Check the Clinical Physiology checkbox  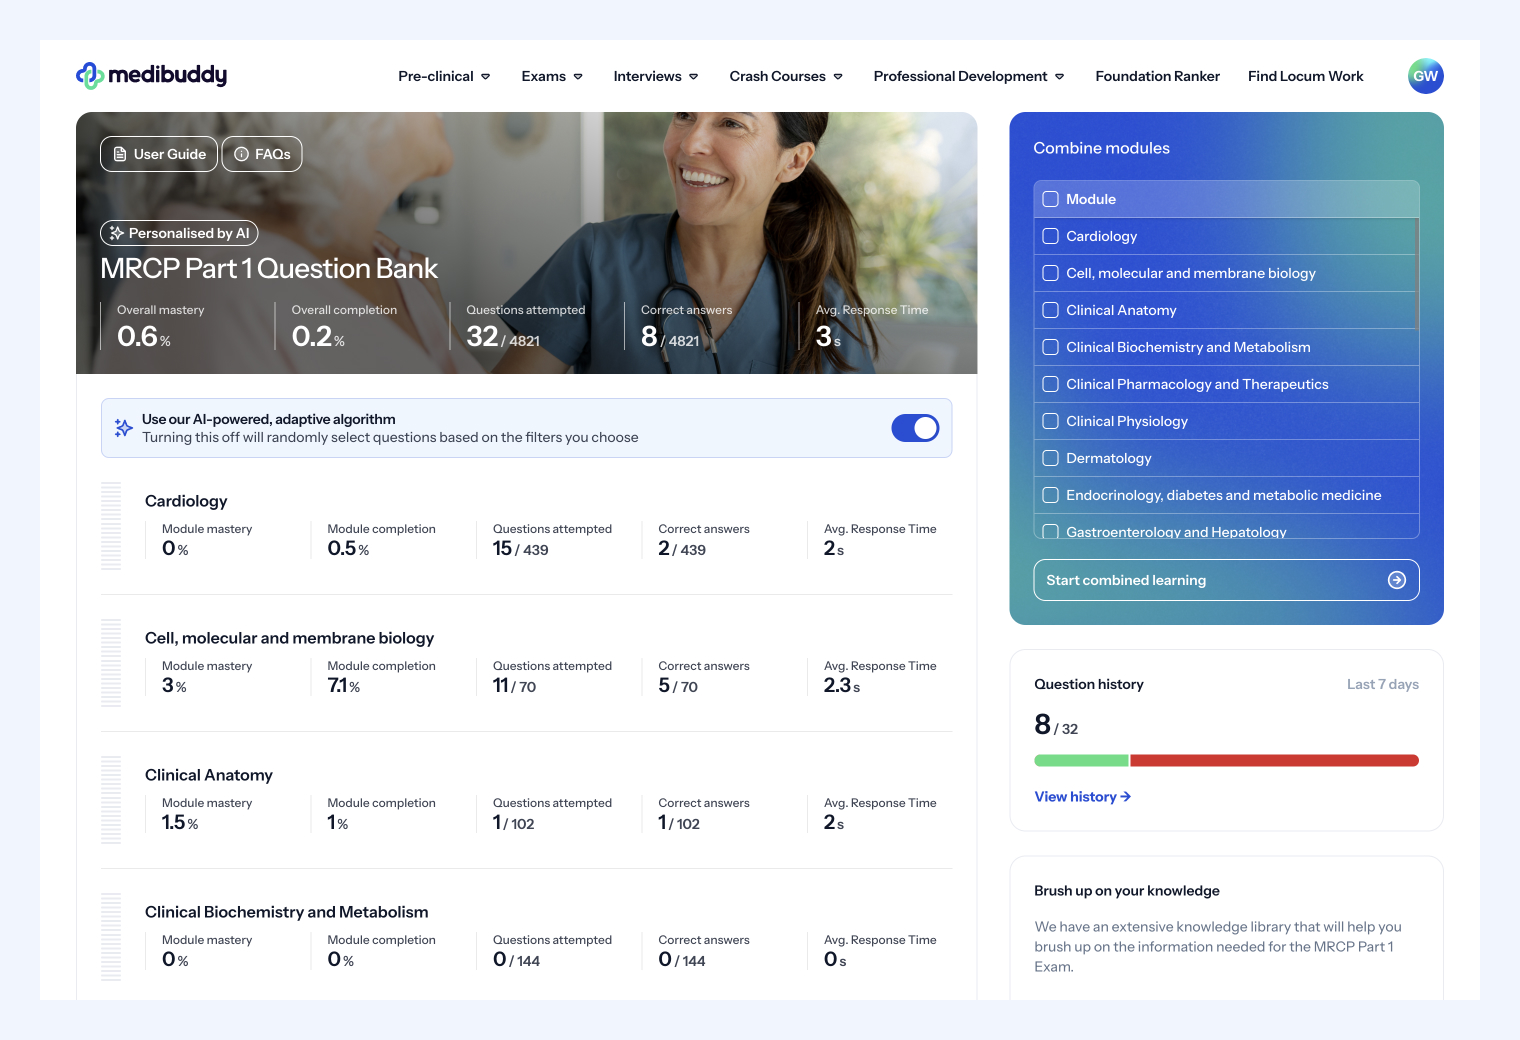tap(1051, 421)
